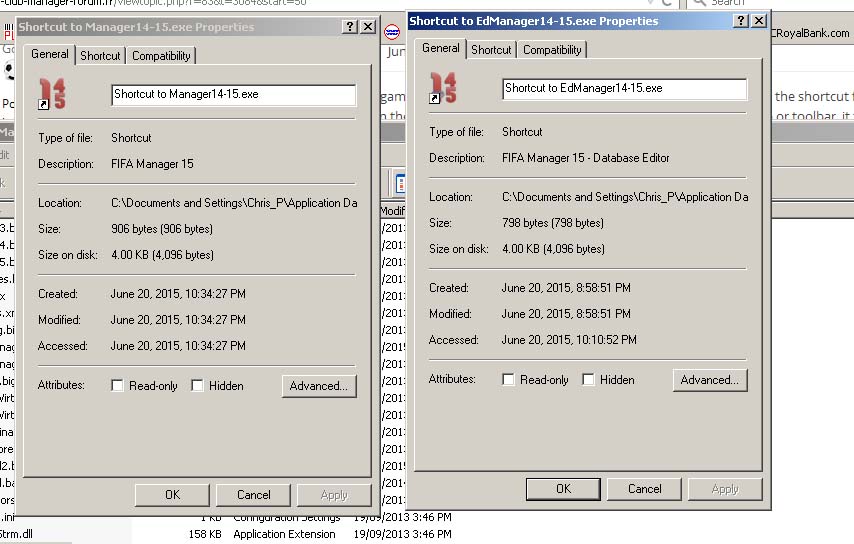Click the name field 'Shortcut to EdManager14-15.exe'
This screenshot has height=544, width=854.
tap(625, 89)
